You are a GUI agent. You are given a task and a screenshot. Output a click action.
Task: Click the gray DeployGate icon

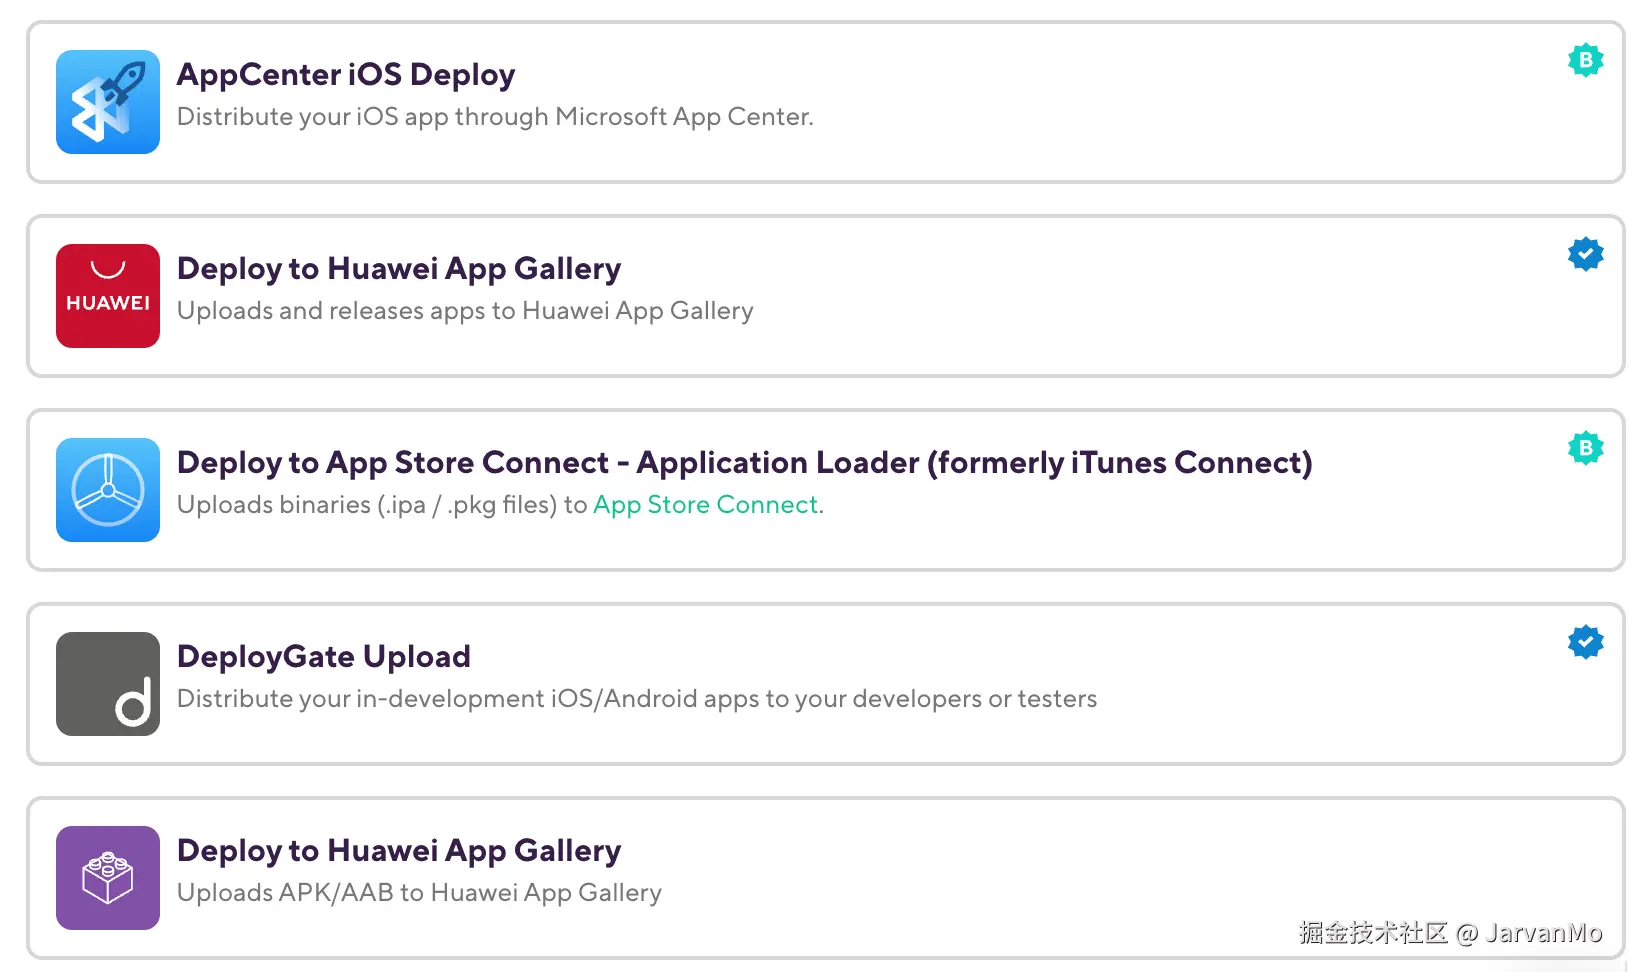pyautogui.click(x=108, y=684)
